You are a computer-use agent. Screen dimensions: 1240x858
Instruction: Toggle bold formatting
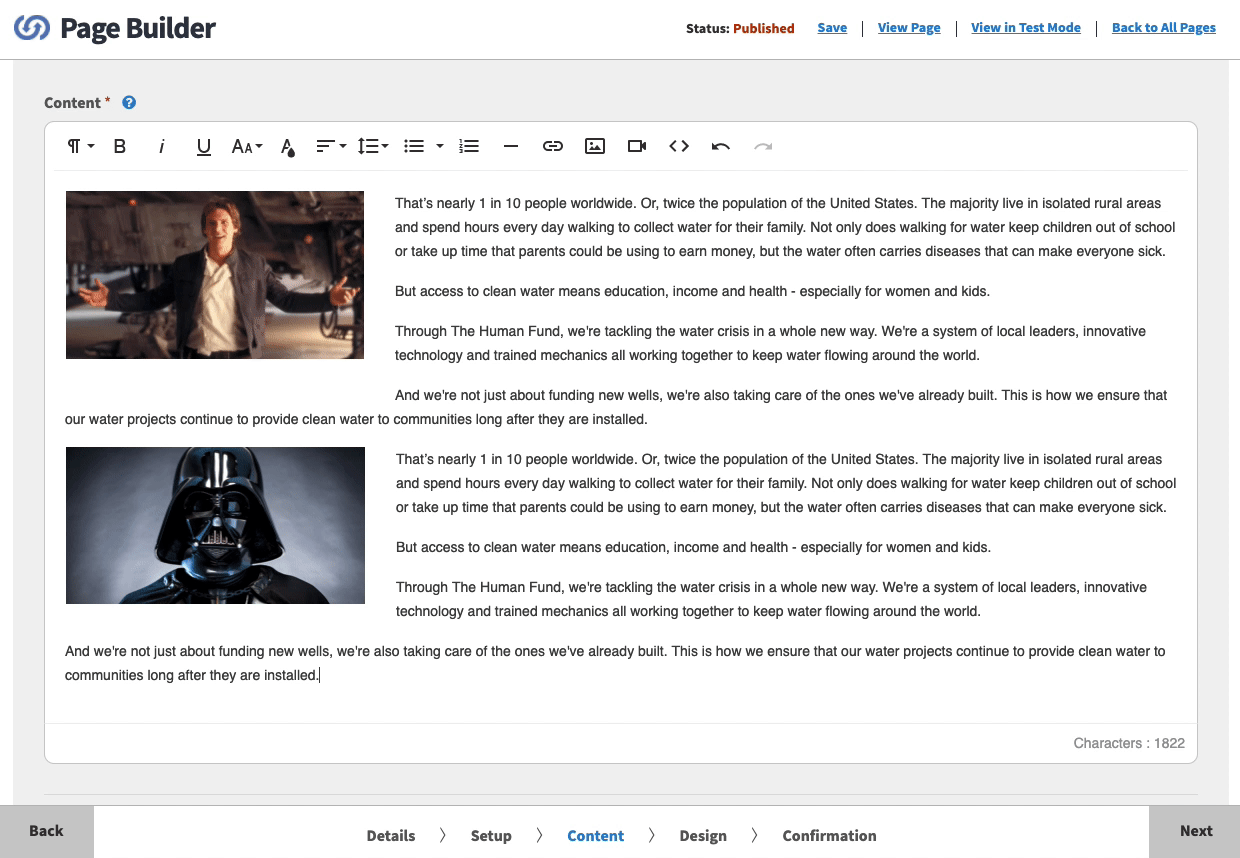120,146
